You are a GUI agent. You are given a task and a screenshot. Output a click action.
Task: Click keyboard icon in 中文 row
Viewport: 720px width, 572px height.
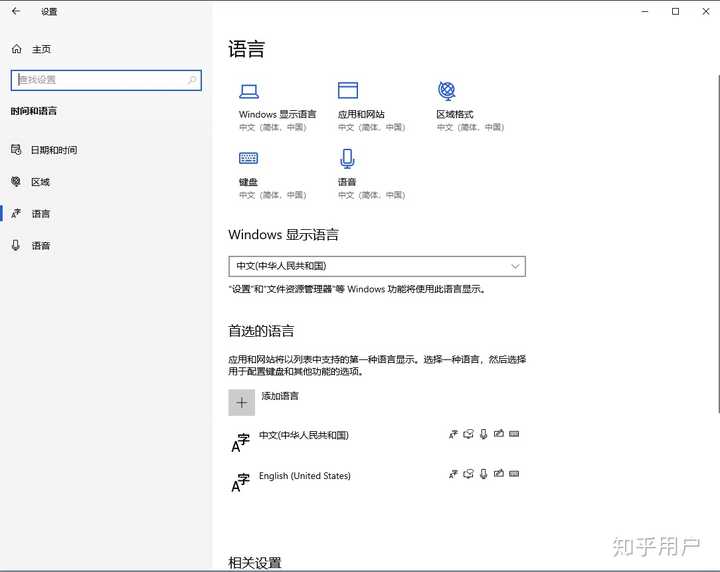click(514, 433)
